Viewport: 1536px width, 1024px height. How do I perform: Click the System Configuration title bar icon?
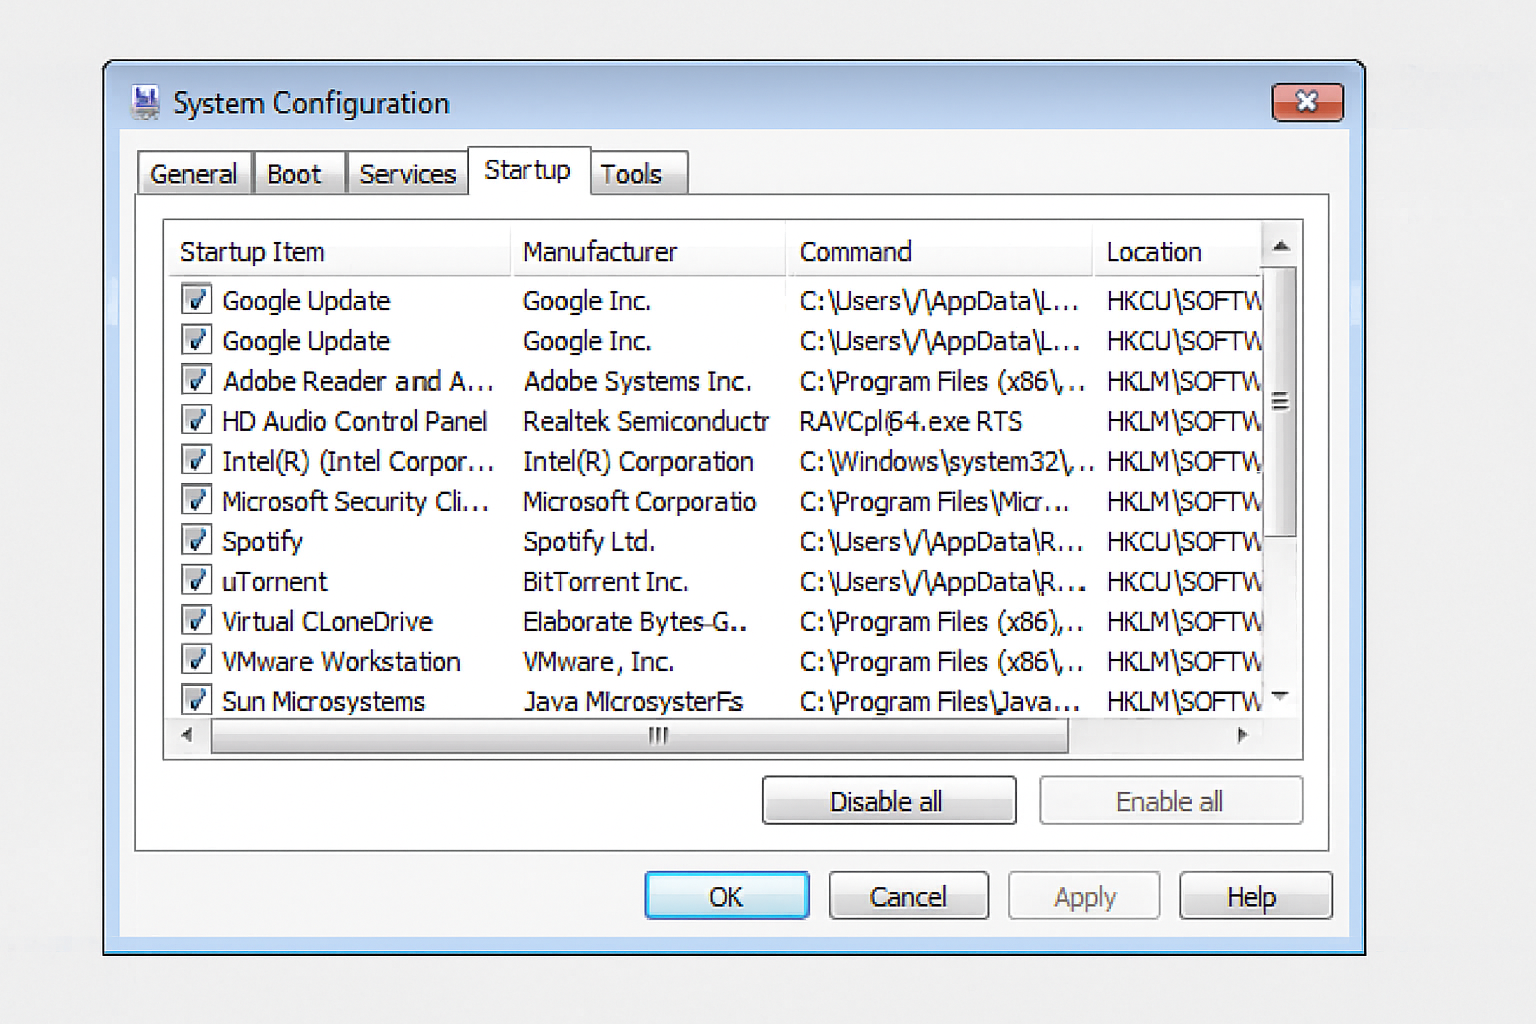145,101
